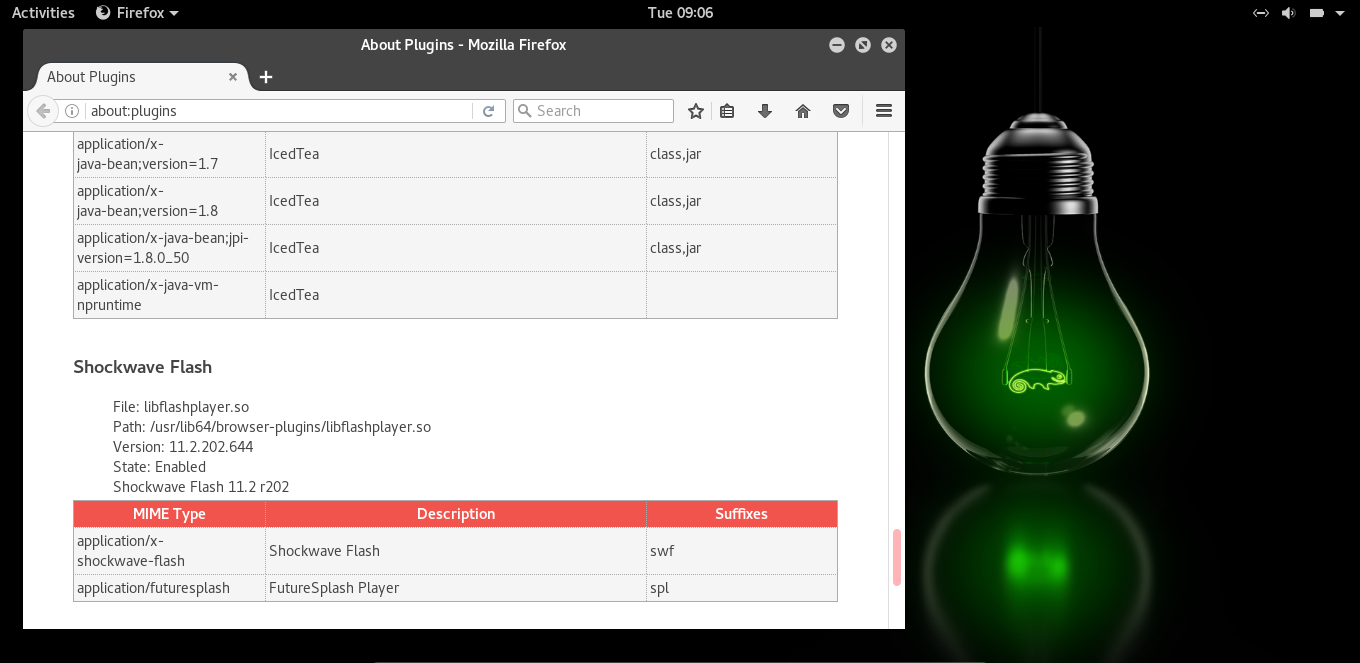Viewport: 1360px width, 663px height.
Task: Click the Shockwave Flash heading
Action: [x=143, y=367]
